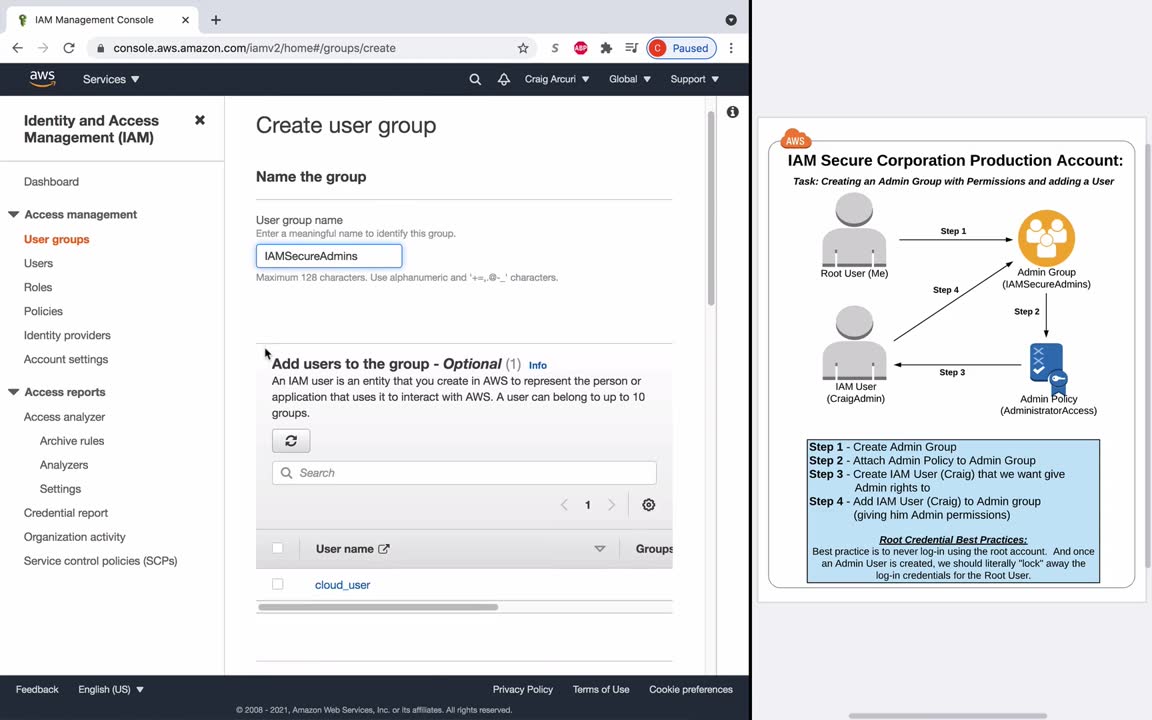Screen dimensions: 1152x720
Task: Go to next page of users
Action: pos(611,505)
